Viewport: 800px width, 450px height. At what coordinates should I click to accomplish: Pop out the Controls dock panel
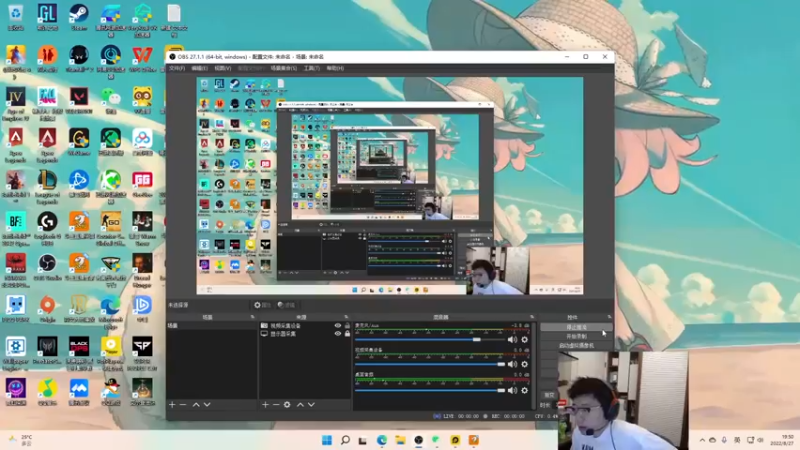pos(609,317)
